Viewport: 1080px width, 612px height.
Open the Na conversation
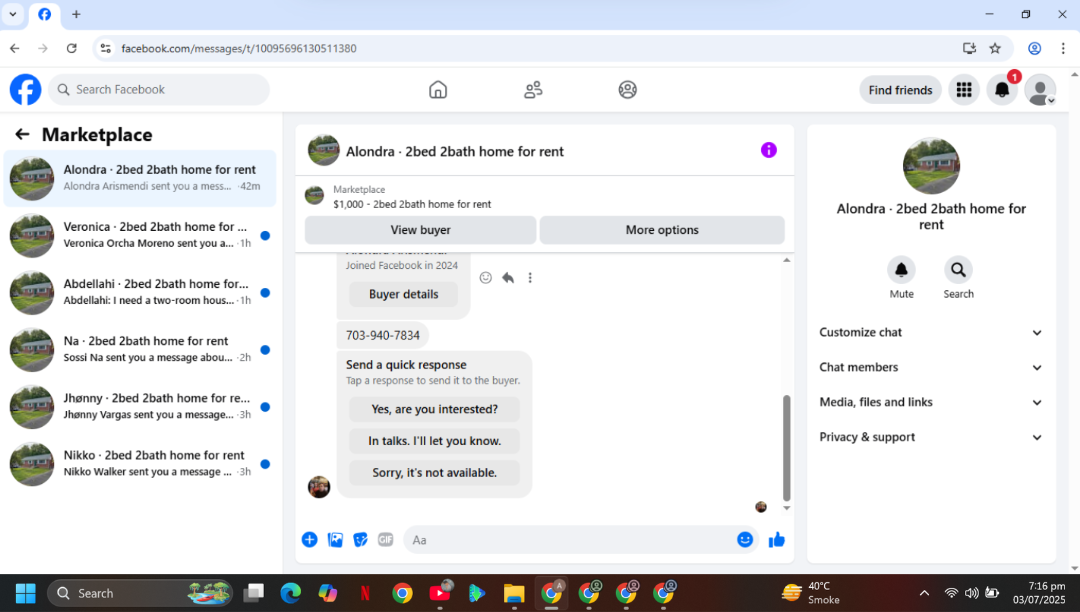coord(140,350)
